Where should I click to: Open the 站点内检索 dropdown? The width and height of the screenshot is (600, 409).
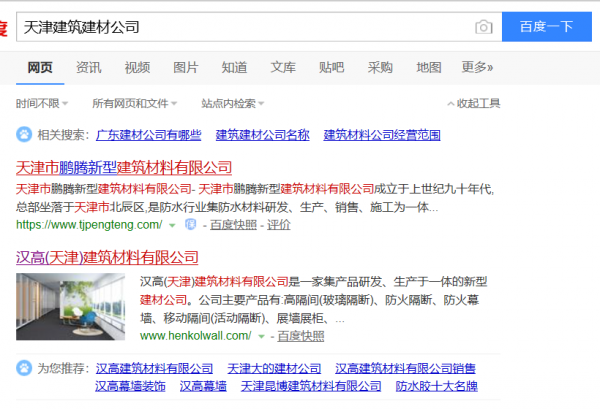click(x=233, y=103)
